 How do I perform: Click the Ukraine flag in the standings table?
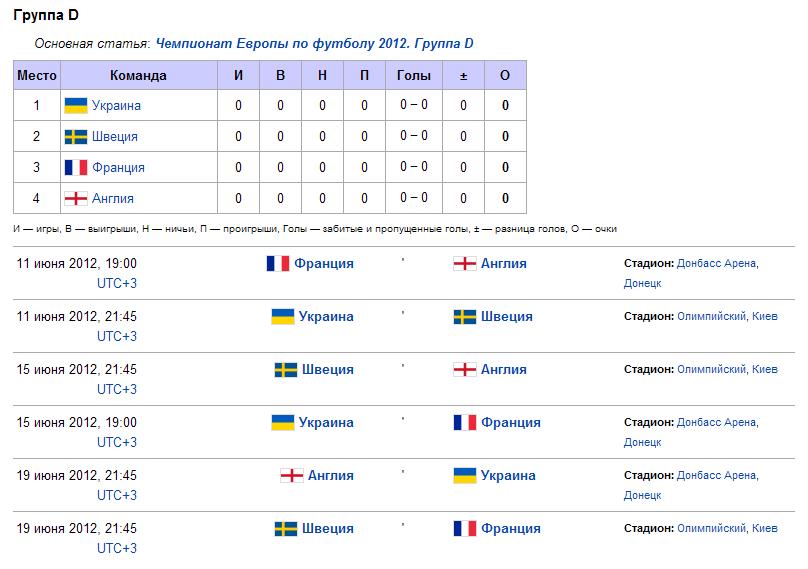pos(75,105)
